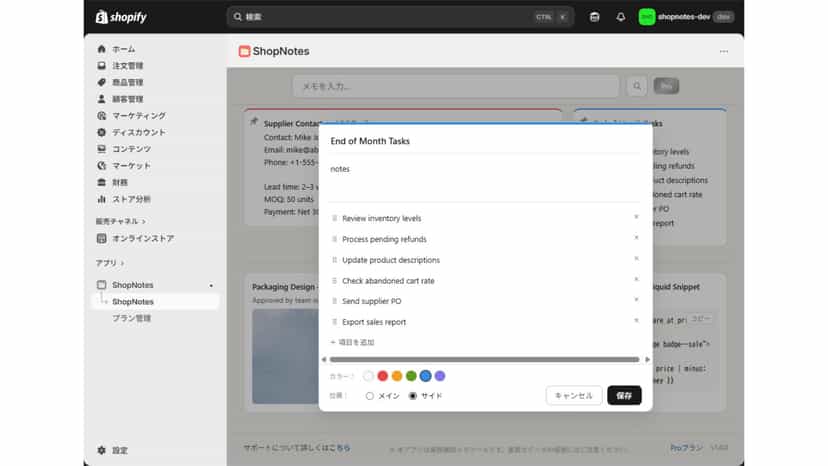
Task: Click the top search field
Action: 400,17
